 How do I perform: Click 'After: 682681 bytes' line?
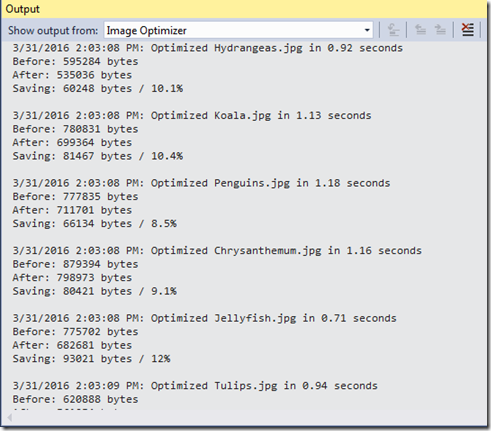72,345
